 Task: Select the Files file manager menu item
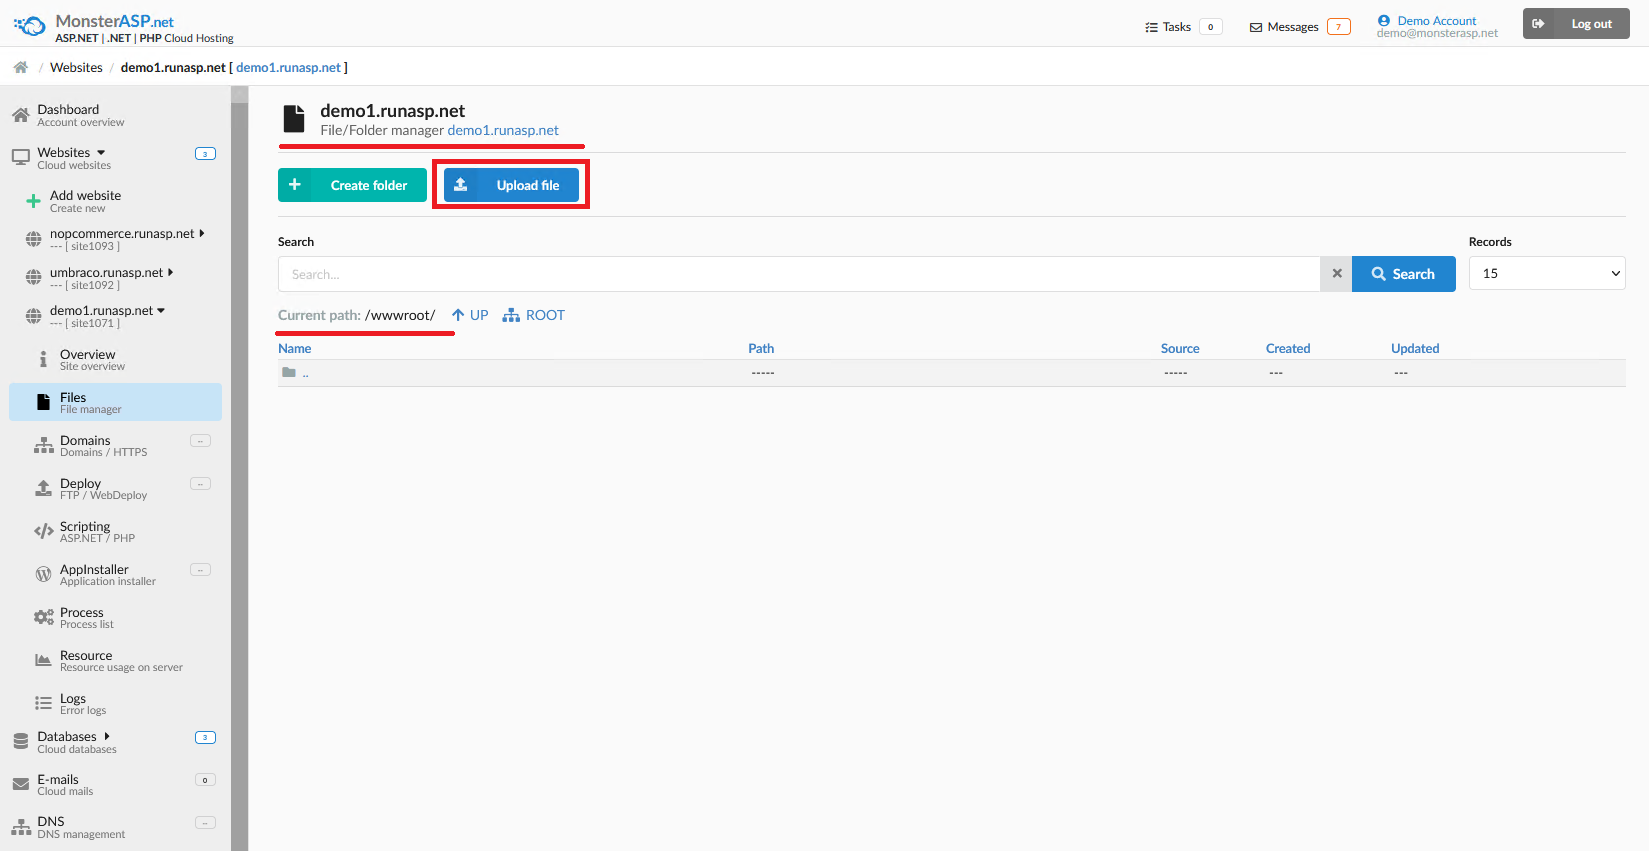coord(115,402)
